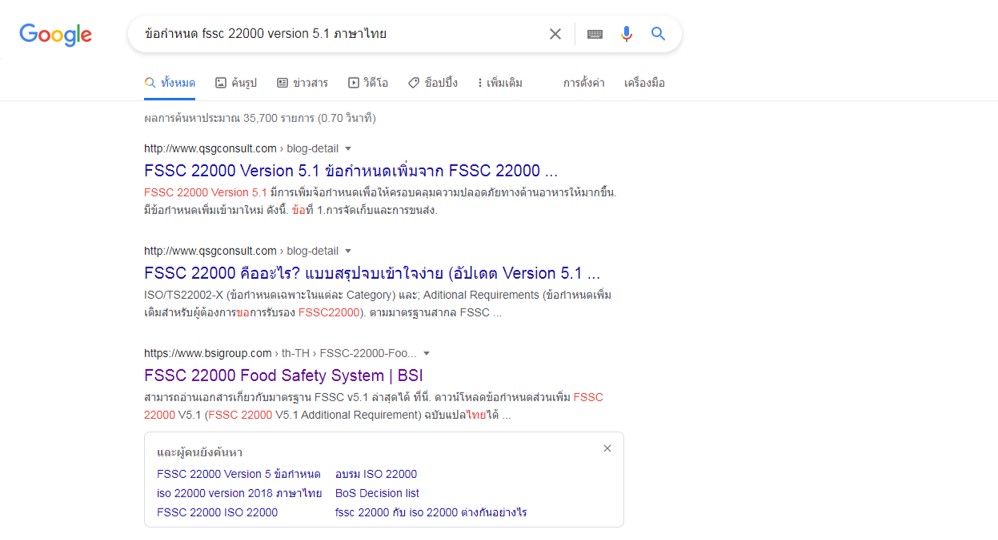
Task: Expand dropdown arrow beside second qsgconsult URL
Action: (x=348, y=252)
